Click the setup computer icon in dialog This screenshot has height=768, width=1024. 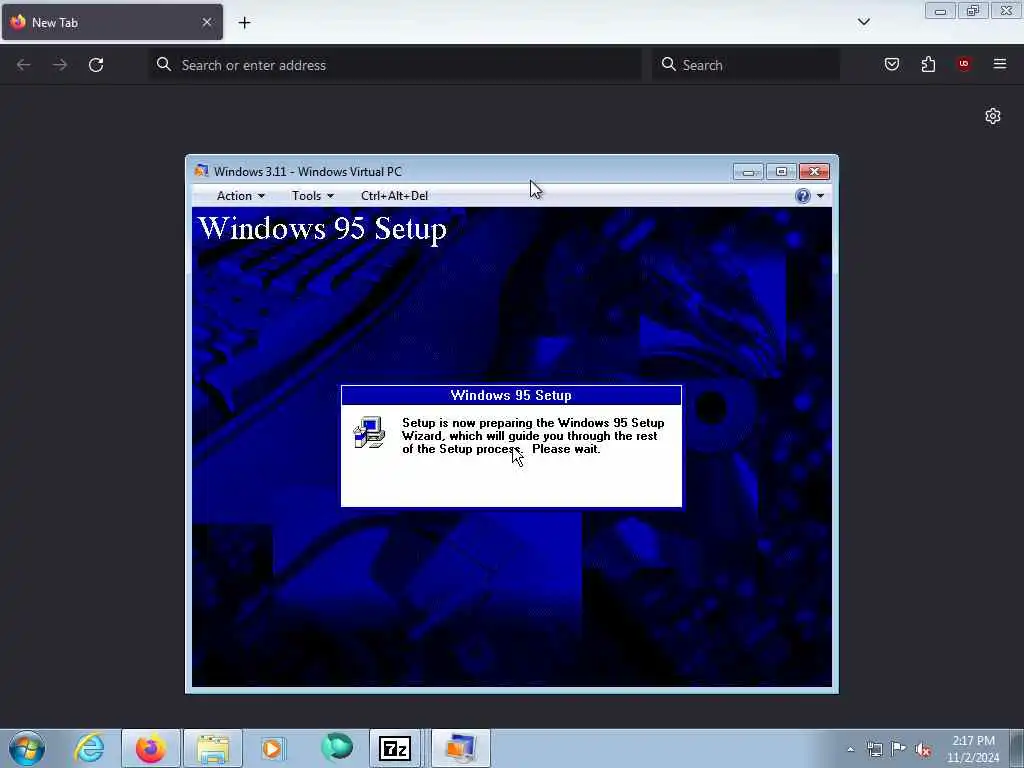pyautogui.click(x=369, y=432)
